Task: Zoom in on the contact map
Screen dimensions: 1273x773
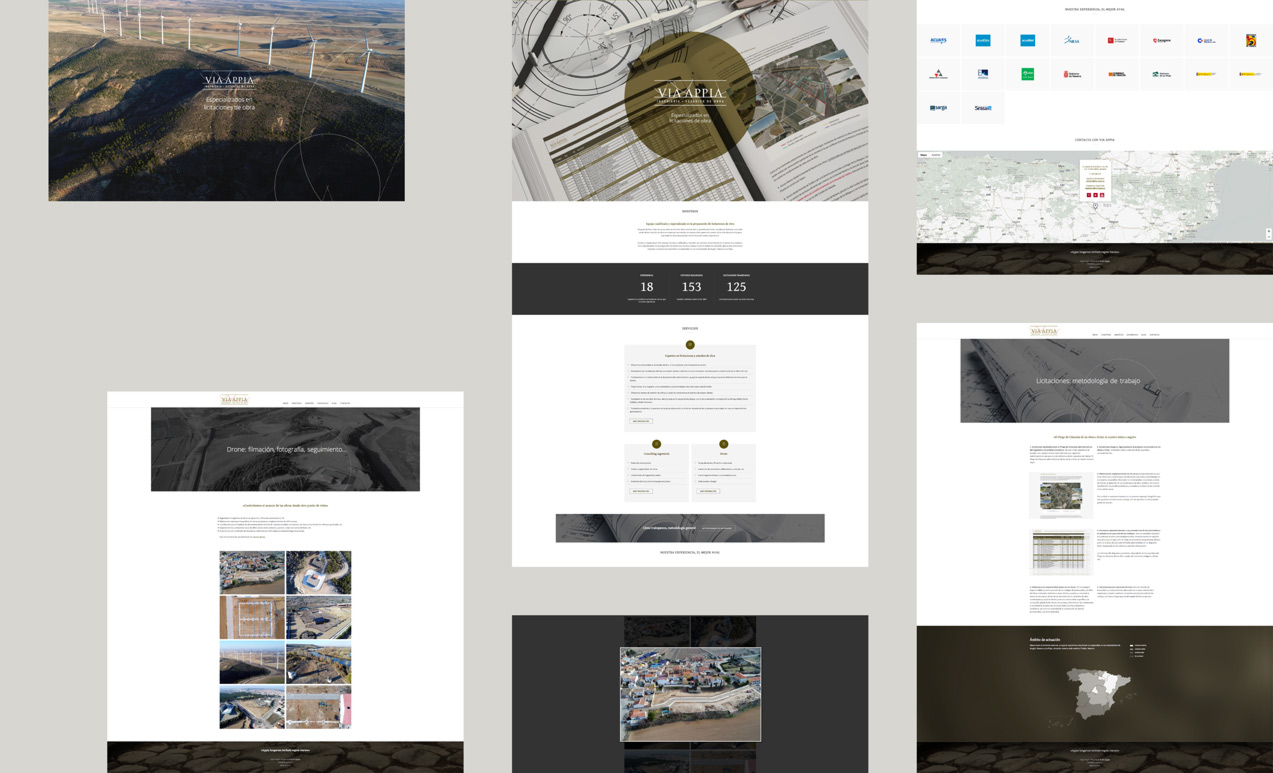Action: pyautogui.click(x=1268, y=231)
